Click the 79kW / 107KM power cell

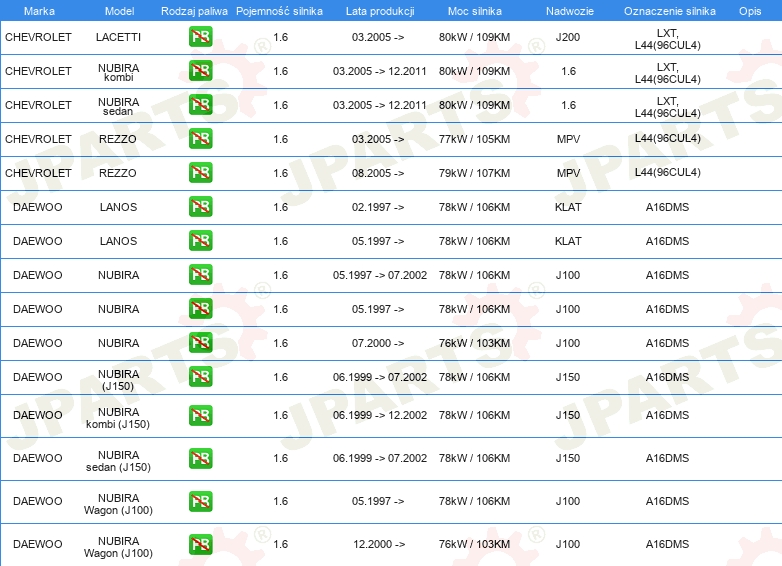(474, 173)
